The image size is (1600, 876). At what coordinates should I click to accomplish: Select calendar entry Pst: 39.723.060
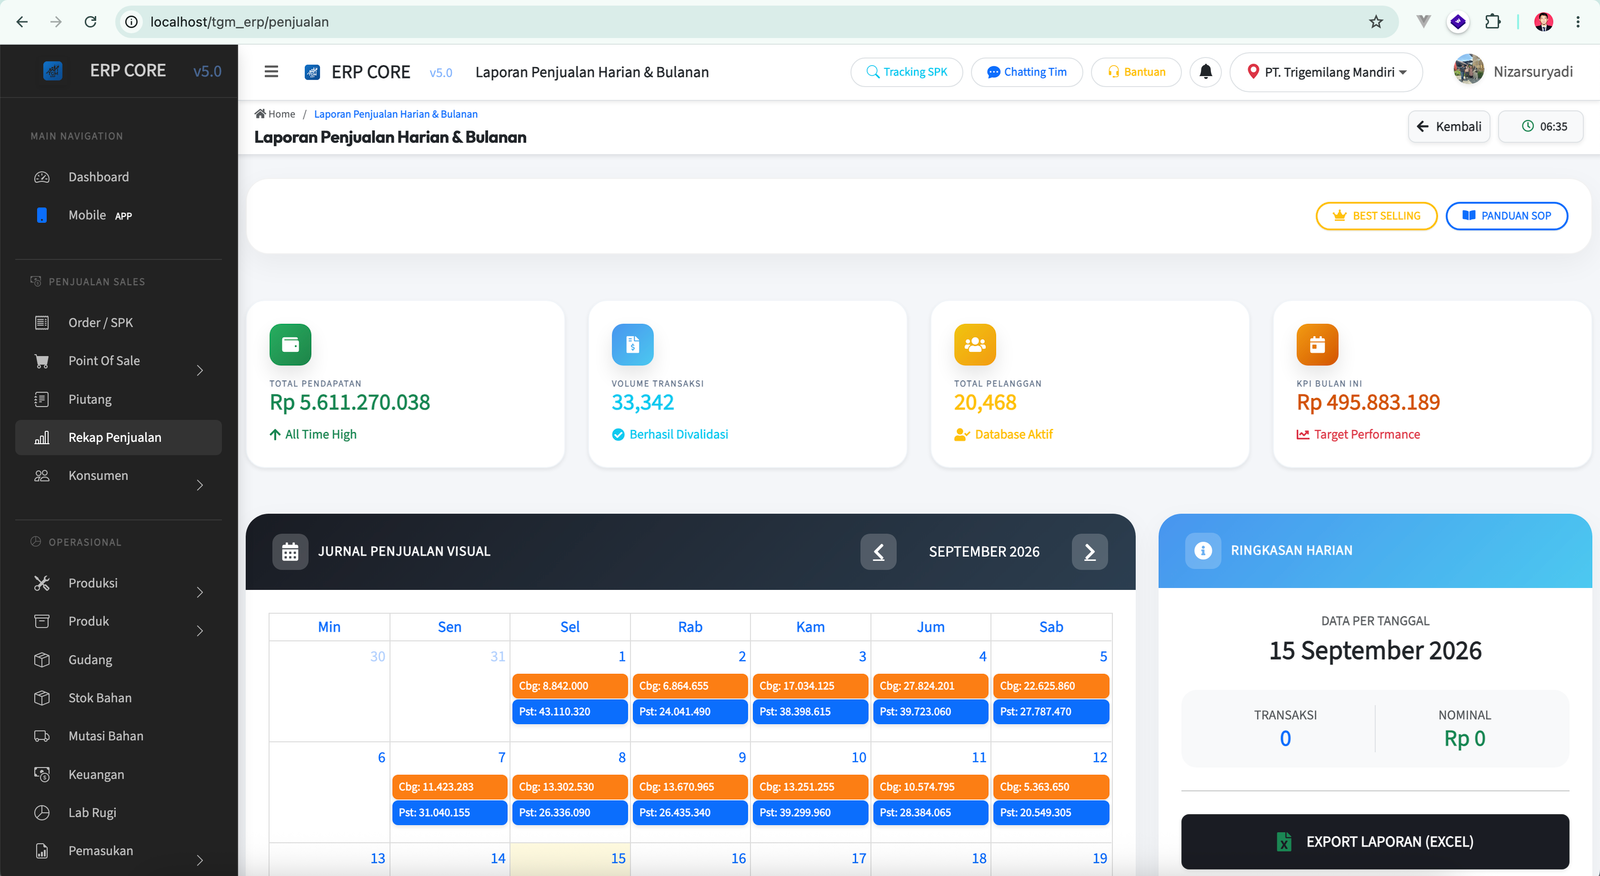click(931, 712)
